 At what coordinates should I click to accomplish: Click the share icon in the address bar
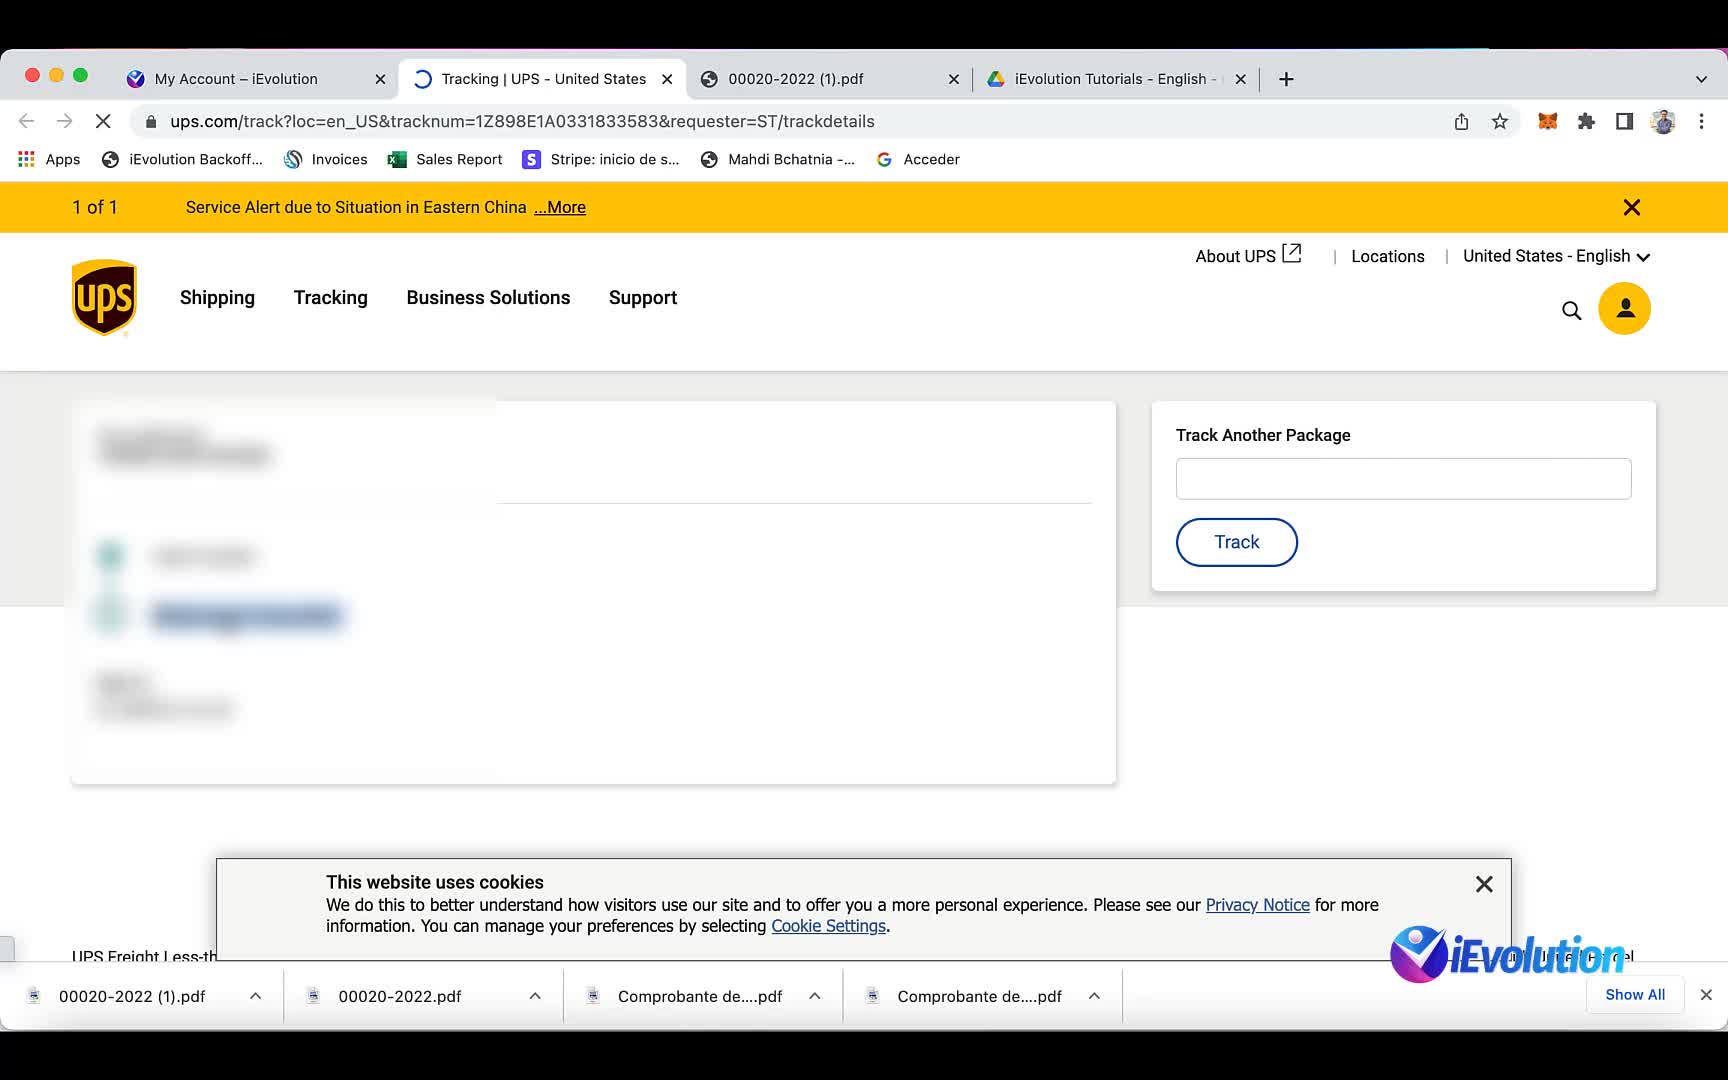(x=1461, y=121)
